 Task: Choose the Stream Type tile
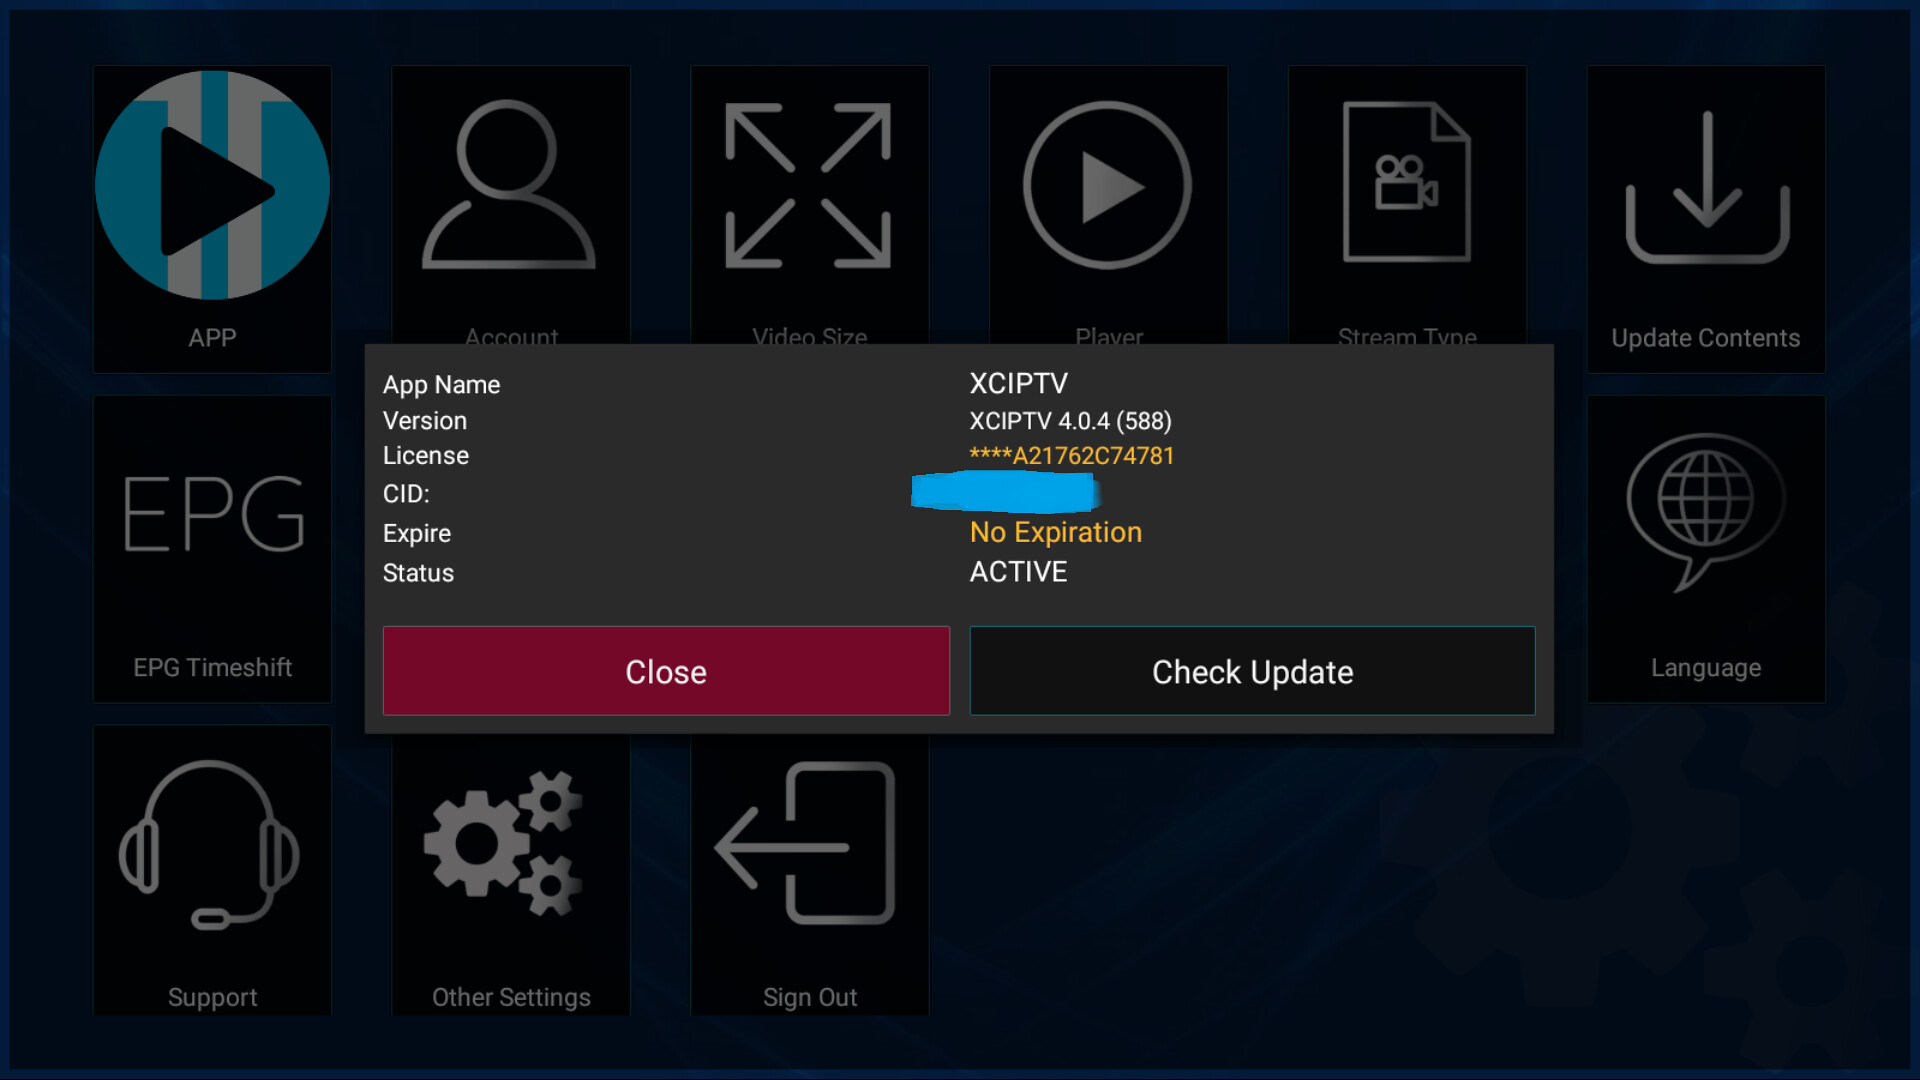1407,205
